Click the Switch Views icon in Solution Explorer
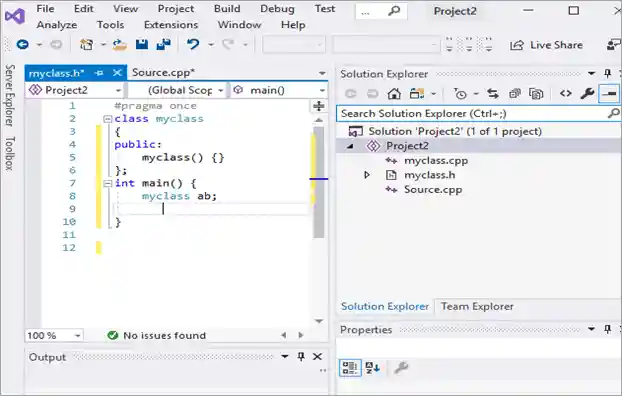Screen dimensions: 622x396 tap(417, 94)
